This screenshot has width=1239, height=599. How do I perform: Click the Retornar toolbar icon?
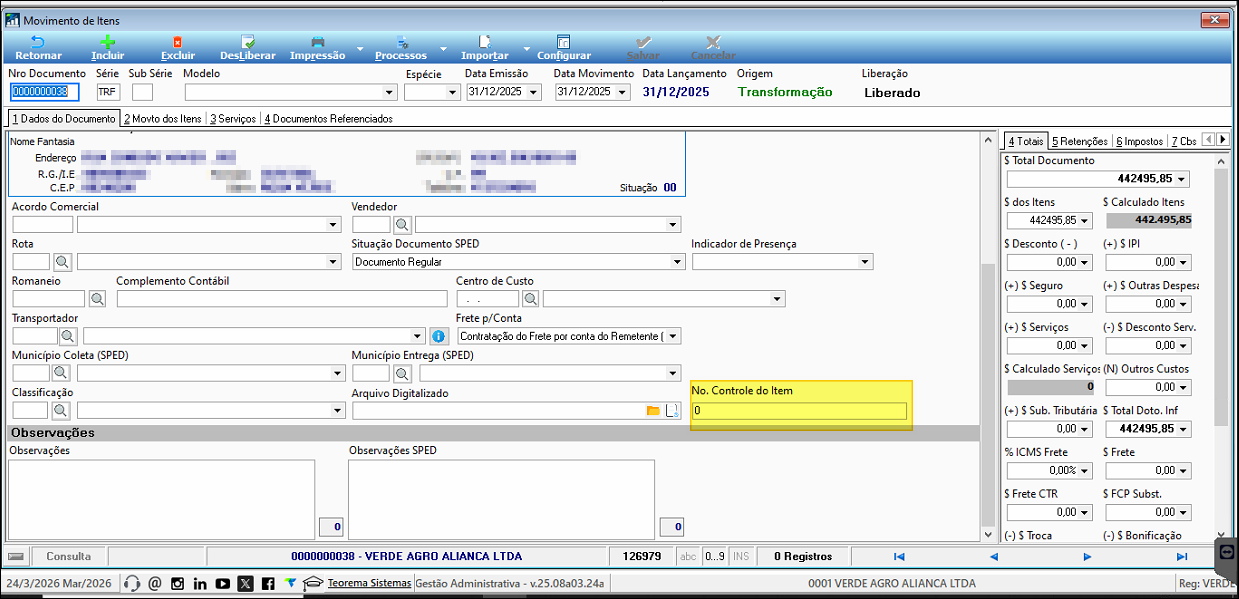coord(38,42)
